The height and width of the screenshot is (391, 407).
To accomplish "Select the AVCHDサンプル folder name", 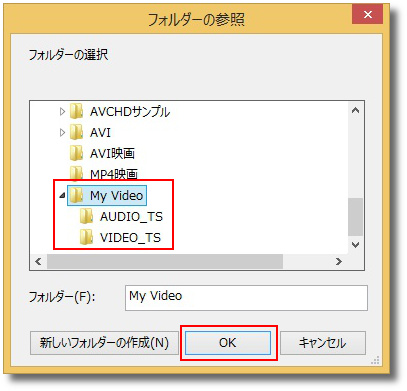I will tap(130, 112).
